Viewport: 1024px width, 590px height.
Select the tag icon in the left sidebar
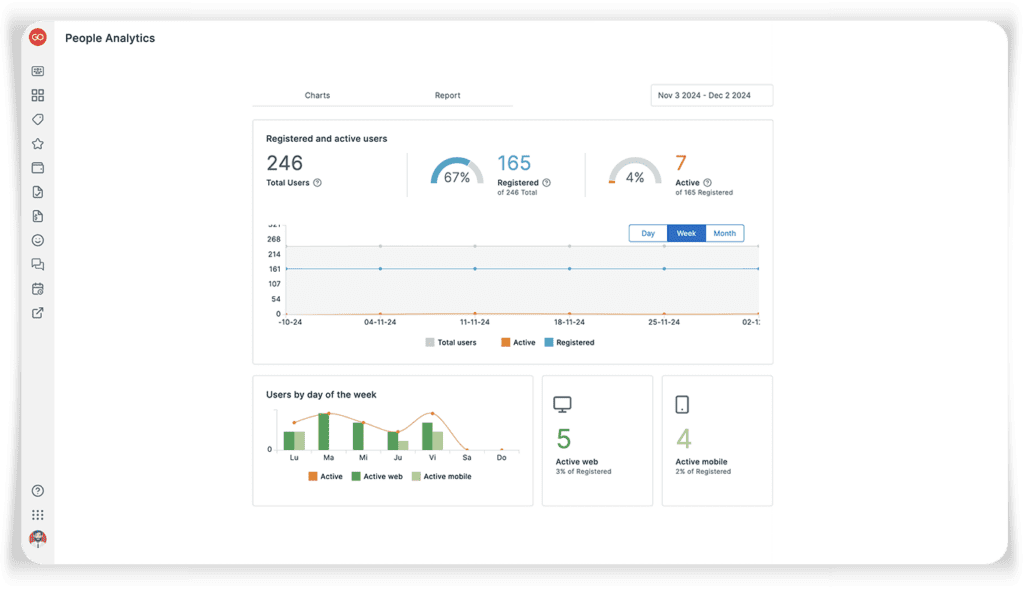click(x=37, y=119)
